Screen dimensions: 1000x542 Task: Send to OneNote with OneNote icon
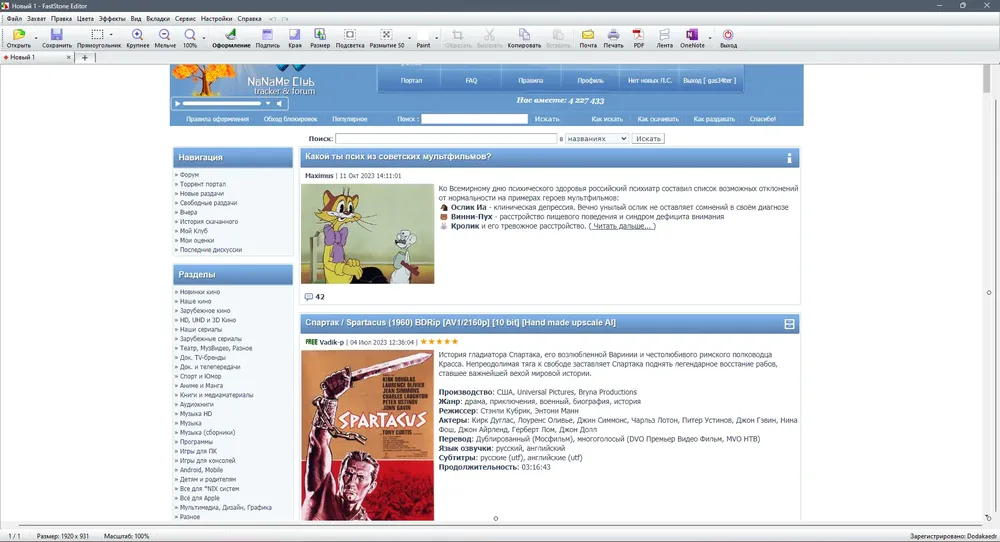pyautogui.click(x=692, y=38)
